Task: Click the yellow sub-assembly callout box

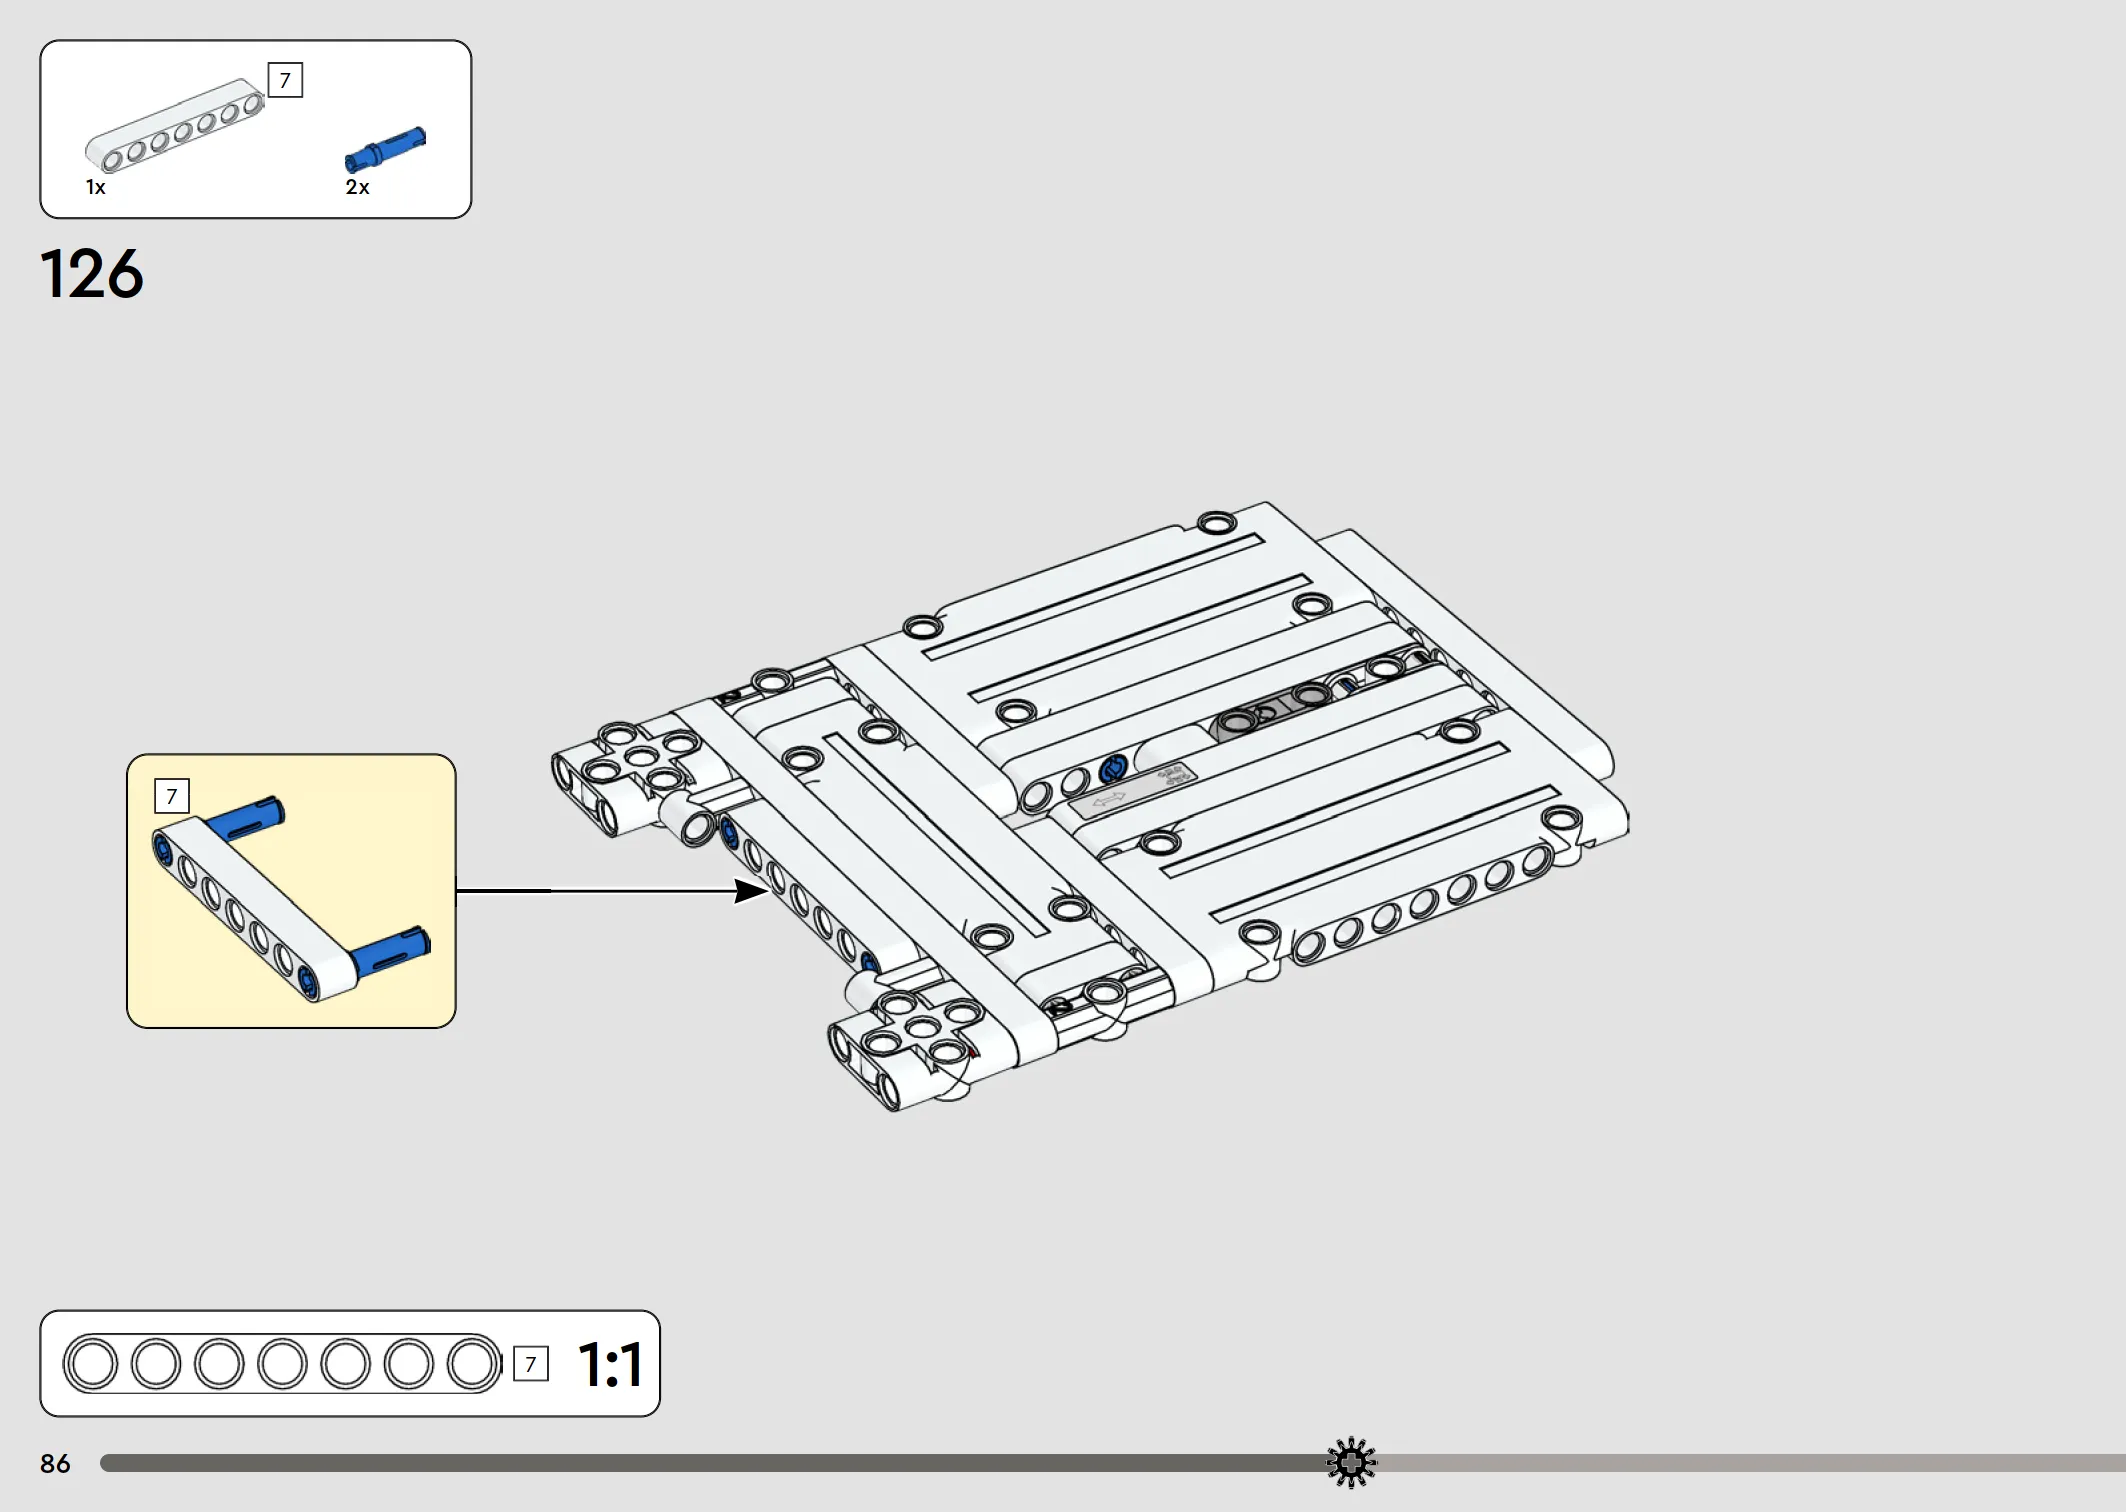Action: click(291, 891)
